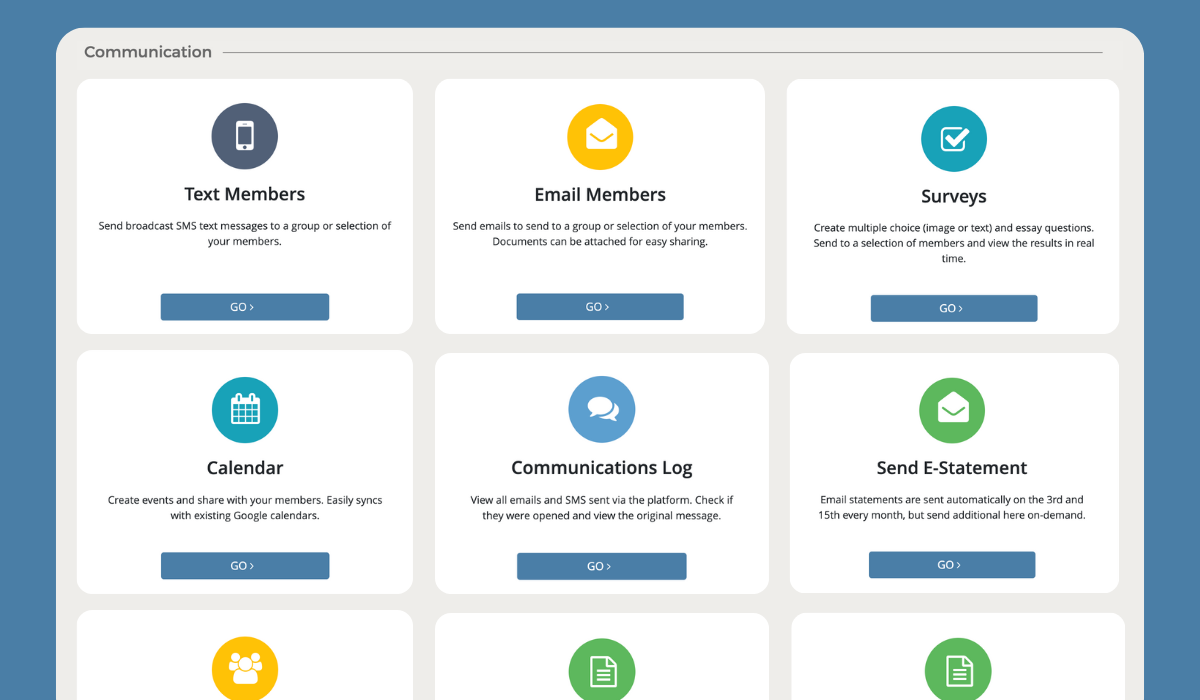
Task: Select the Calendar card
Action: tap(244, 472)
